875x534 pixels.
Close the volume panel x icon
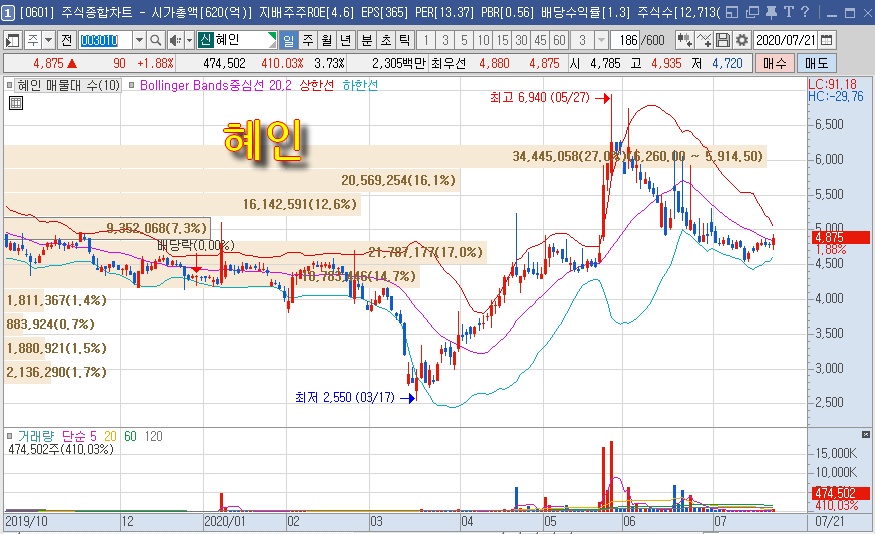[866, 435]
